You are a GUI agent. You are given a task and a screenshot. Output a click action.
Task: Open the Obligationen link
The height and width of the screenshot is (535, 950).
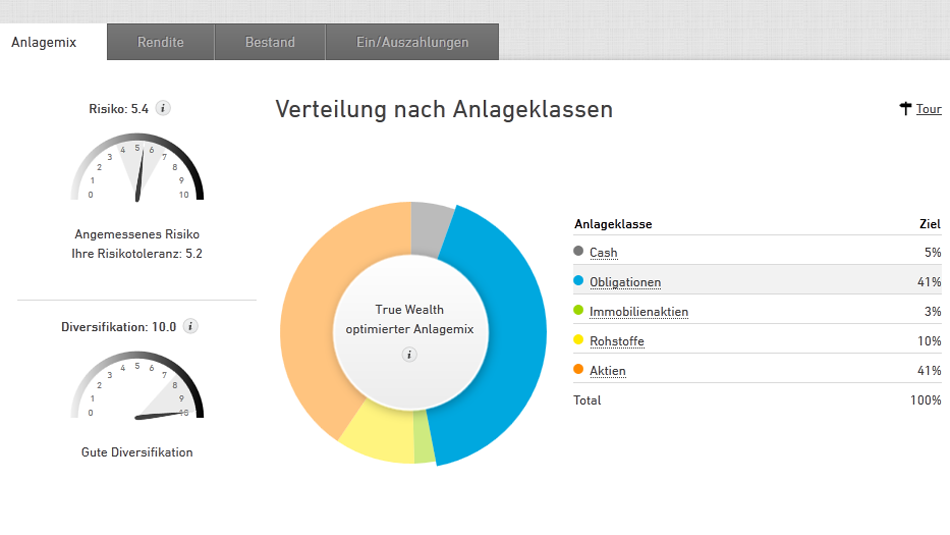click(625, 282)
